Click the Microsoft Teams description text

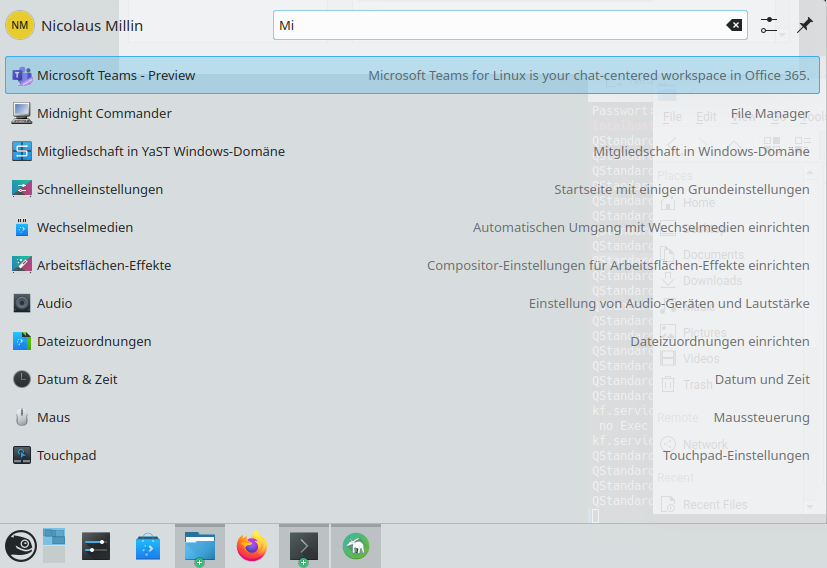589,75
